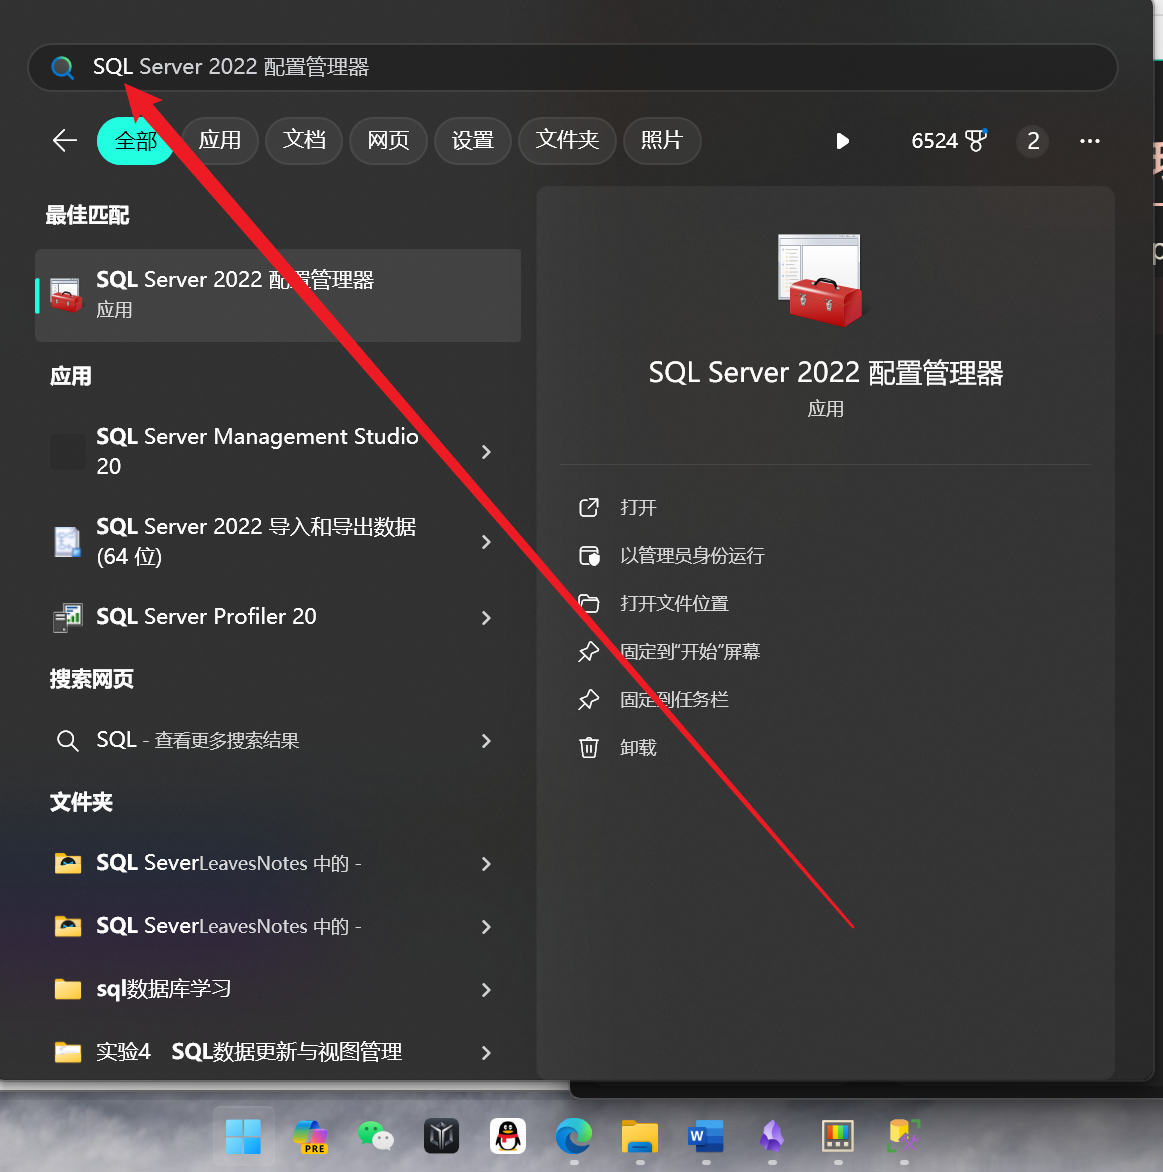This screenshot has height=1172, width=1163.
Task: Open the colorful framed app icon on taskbar
Action: point(838,1136)
